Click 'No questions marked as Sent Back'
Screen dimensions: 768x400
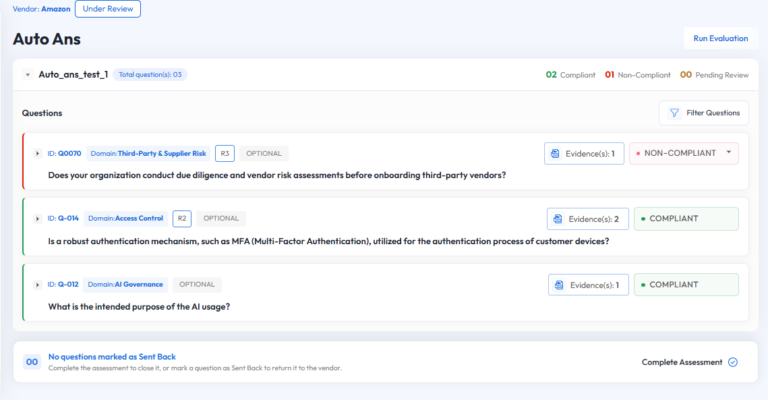112,357
